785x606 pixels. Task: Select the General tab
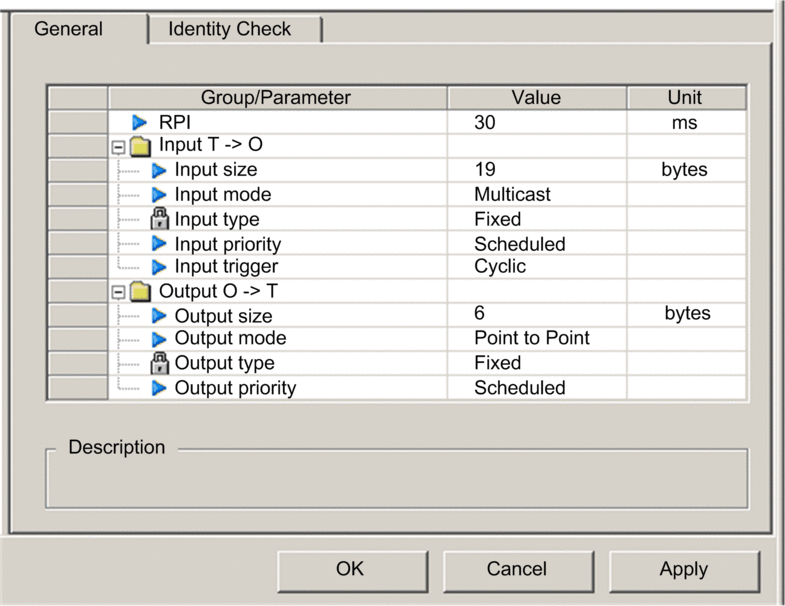(x=69, y=28)
